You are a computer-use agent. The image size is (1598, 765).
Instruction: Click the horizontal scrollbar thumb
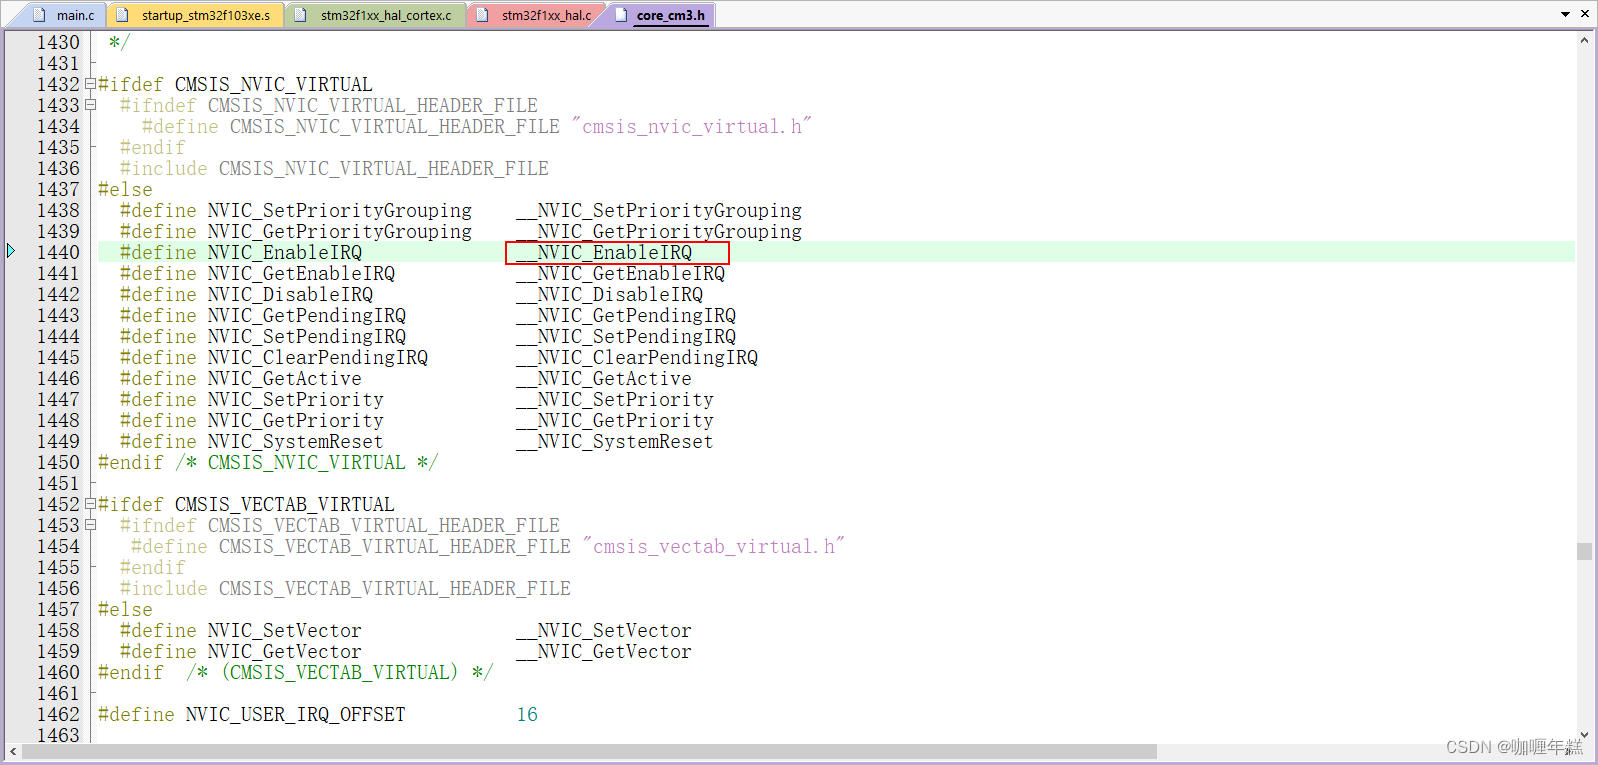click(x=589, y=751)
